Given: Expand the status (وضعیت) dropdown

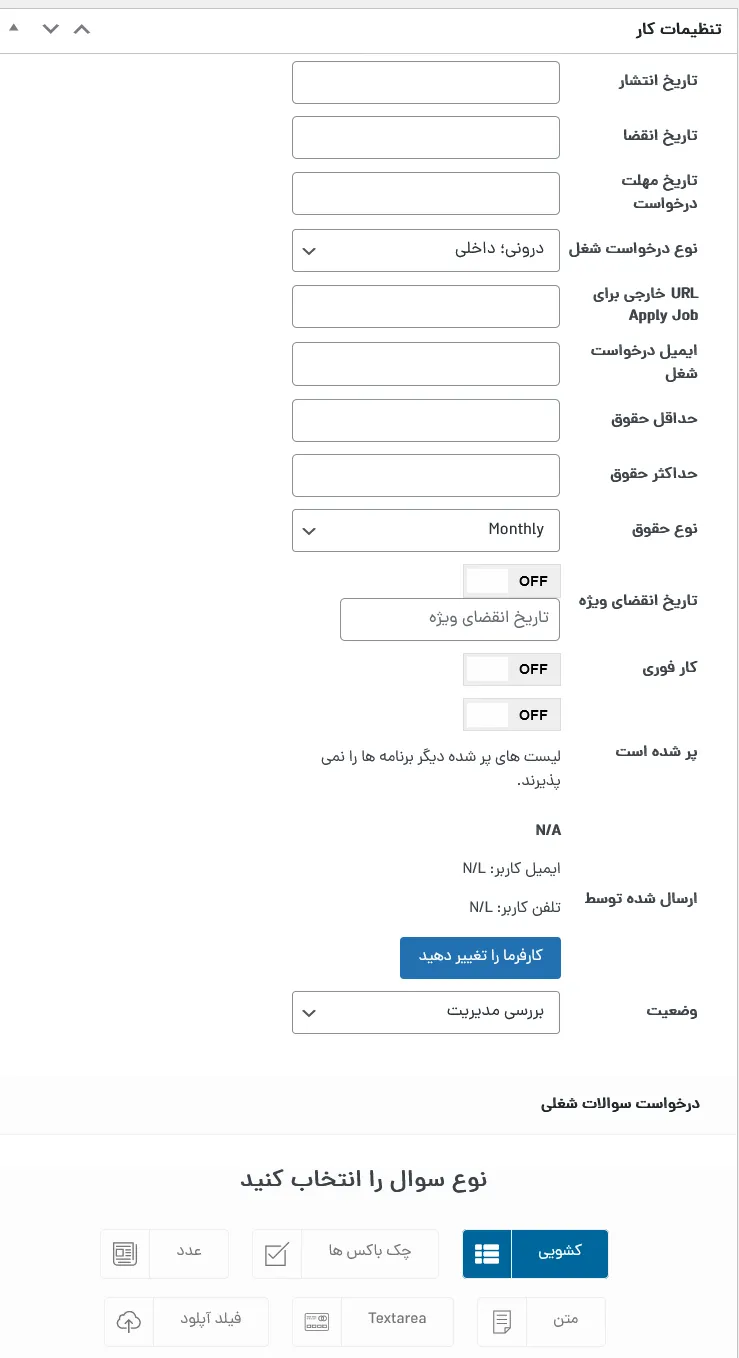Looking at the screenshot, I should click(426, 1012).
